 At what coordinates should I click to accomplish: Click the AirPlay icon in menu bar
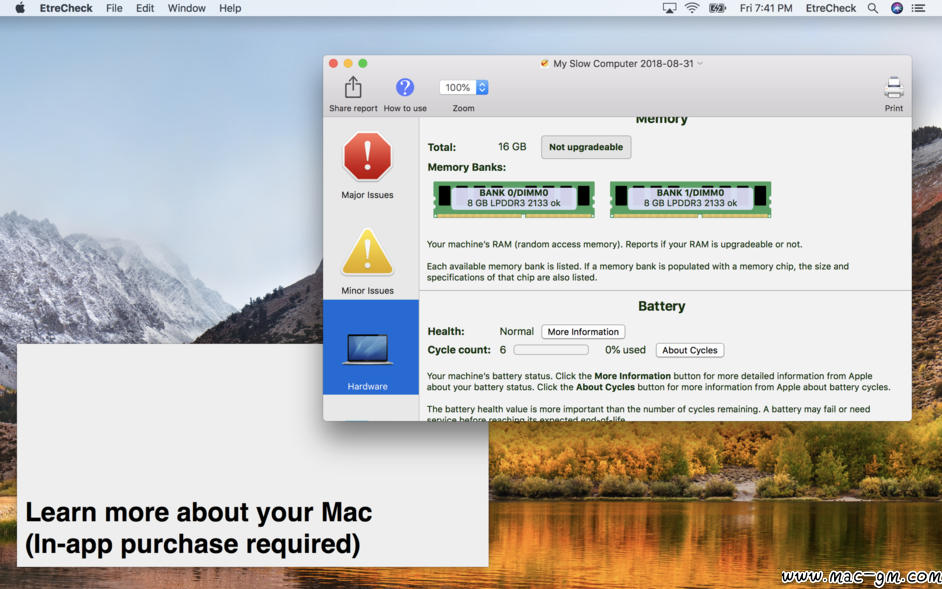pos(669,8)
